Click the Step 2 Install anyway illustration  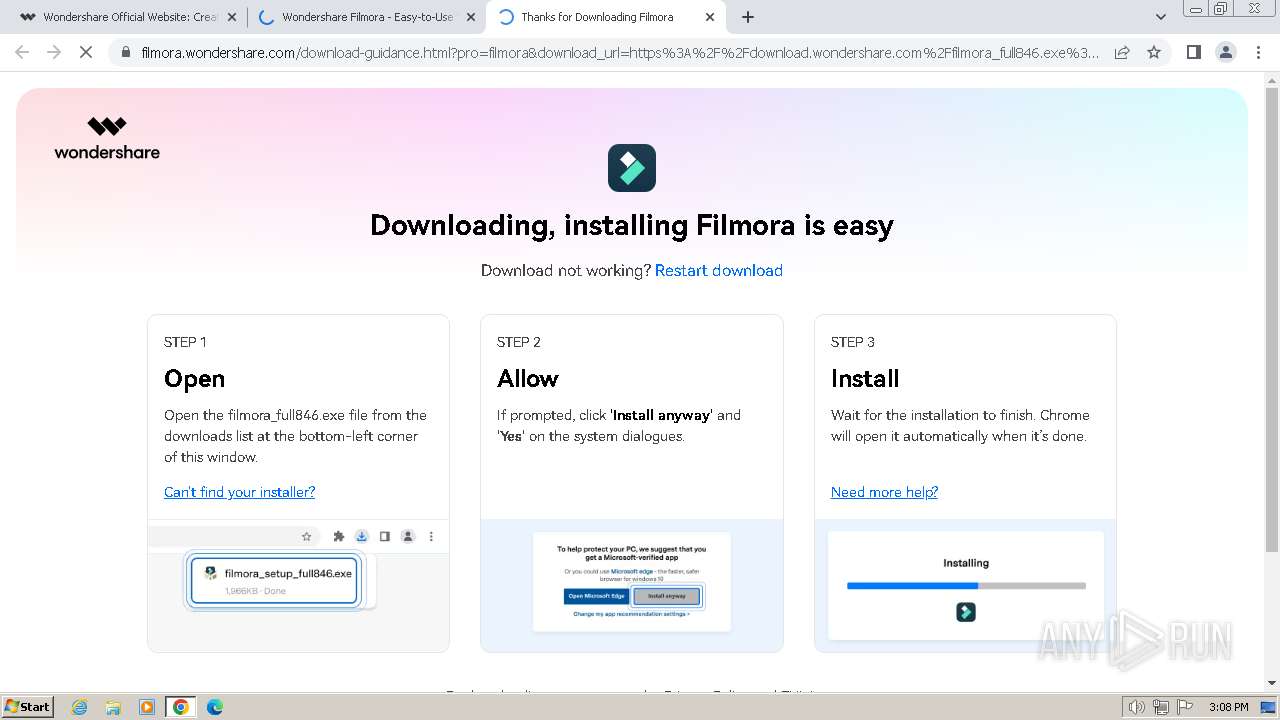(x=632, y=585)
